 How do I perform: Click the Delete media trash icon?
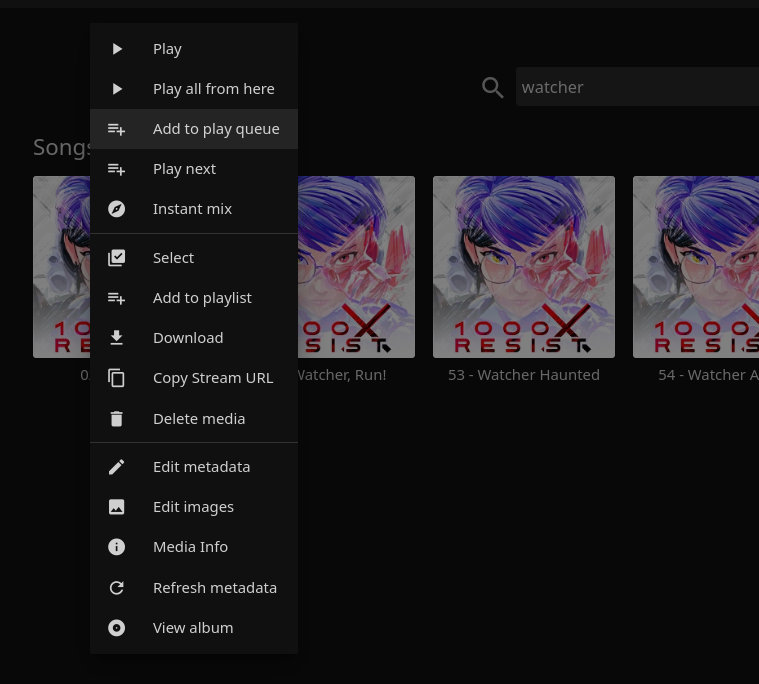pyautogui.click(x=117, y=419)
